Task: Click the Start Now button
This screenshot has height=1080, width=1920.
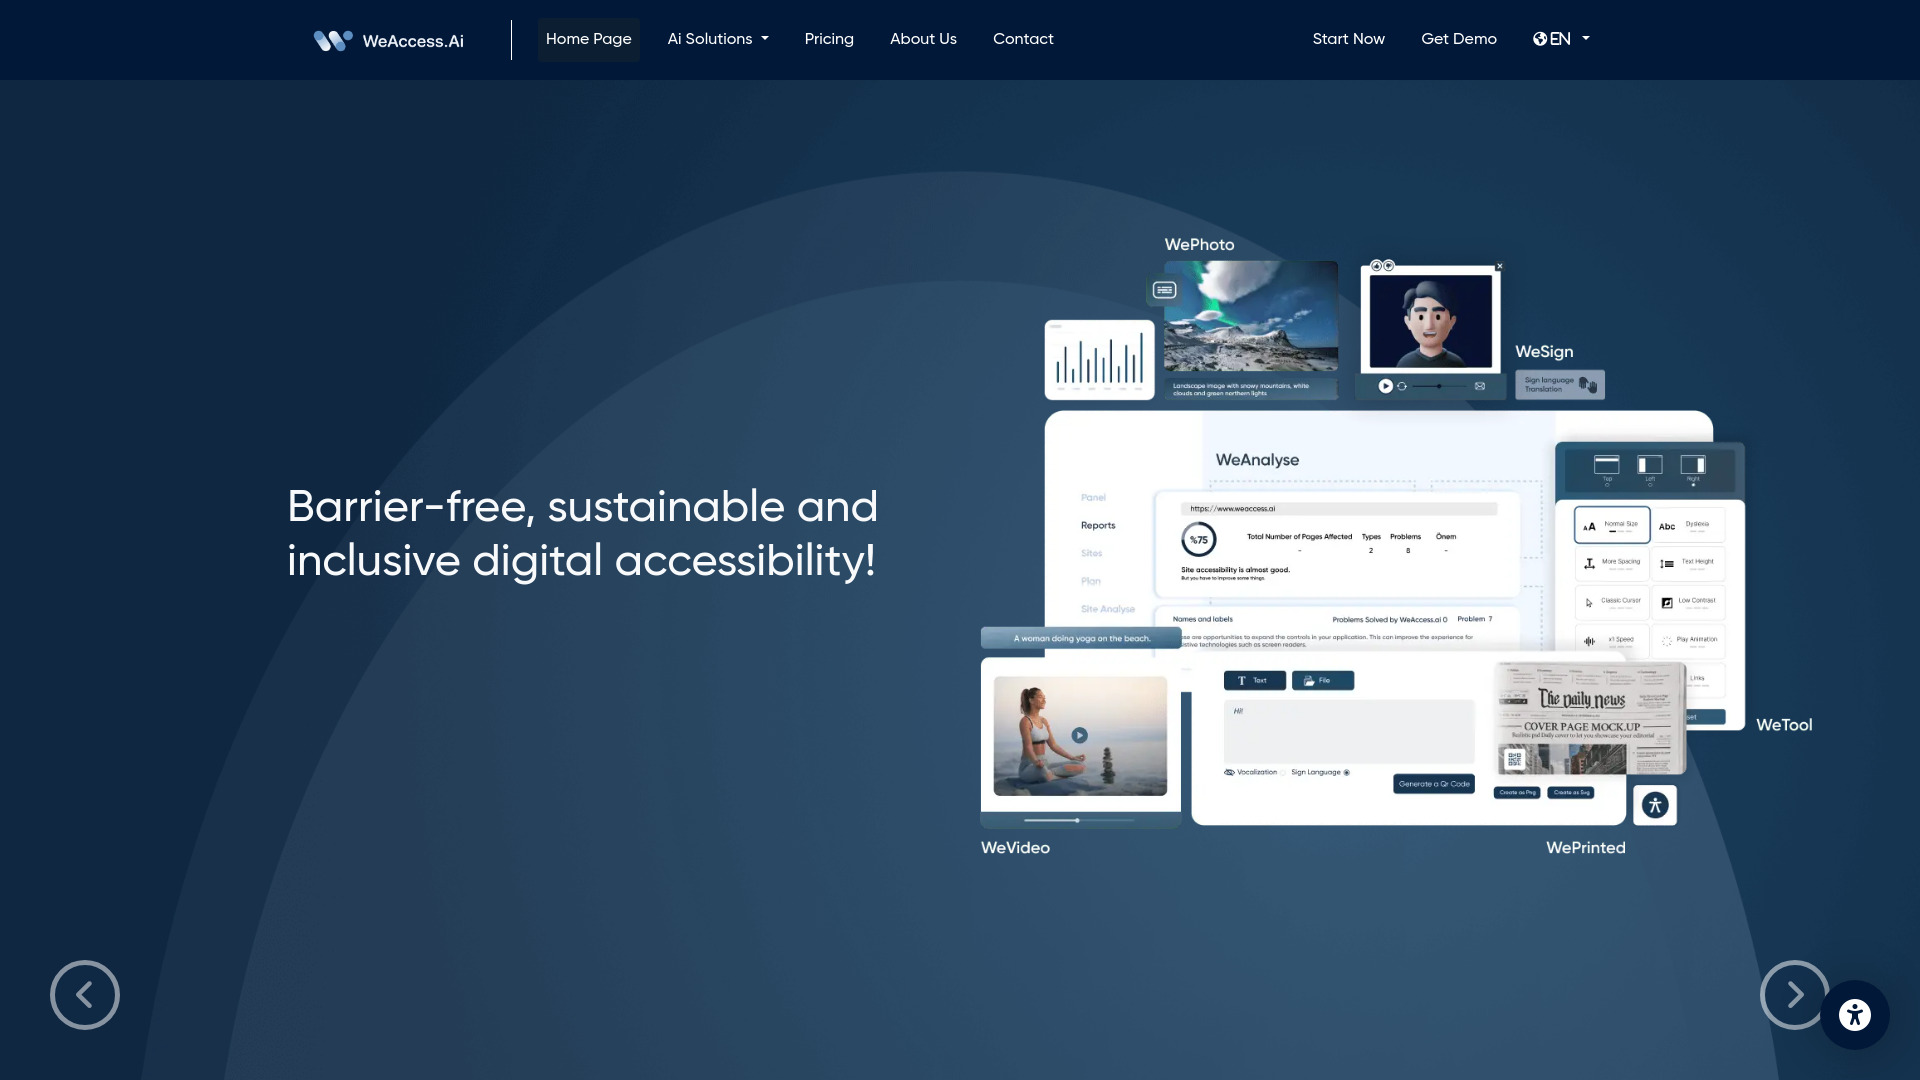Action: point(1349,40)
